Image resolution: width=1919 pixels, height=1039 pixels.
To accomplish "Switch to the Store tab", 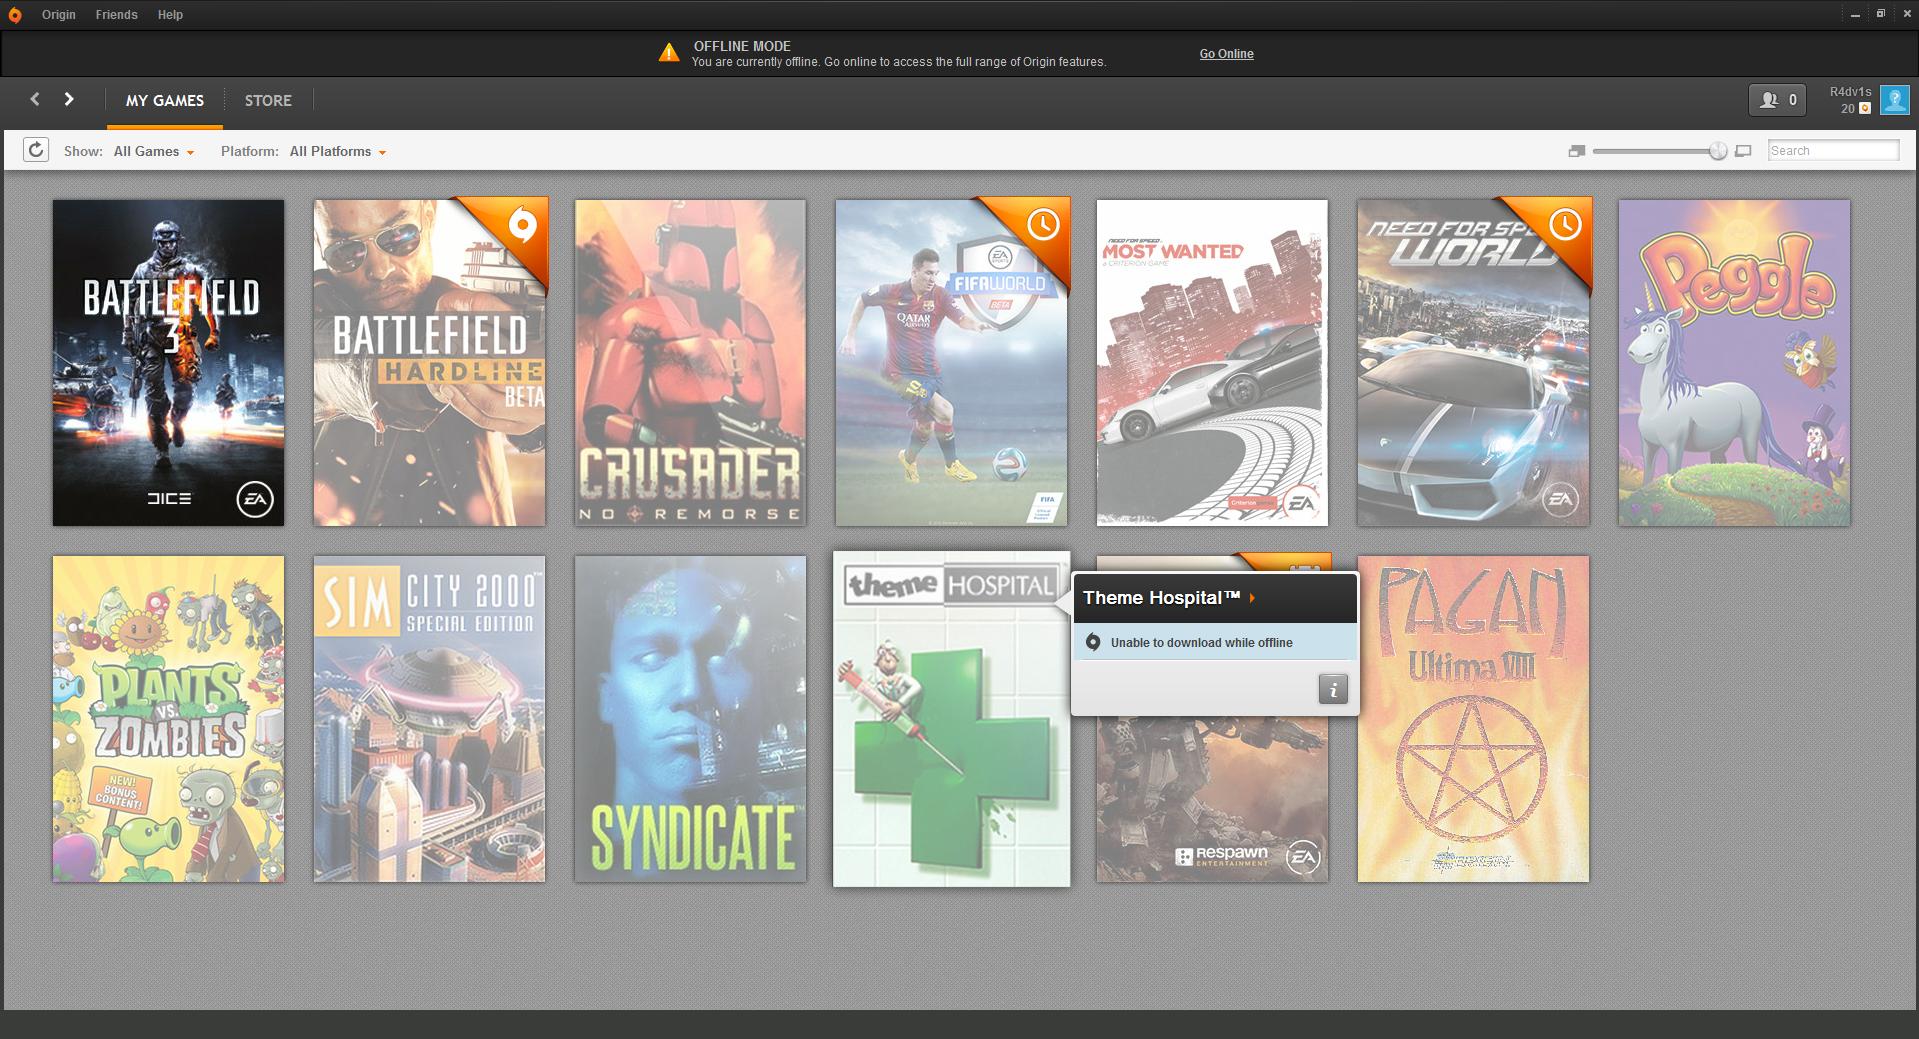I will pos(268,100).
